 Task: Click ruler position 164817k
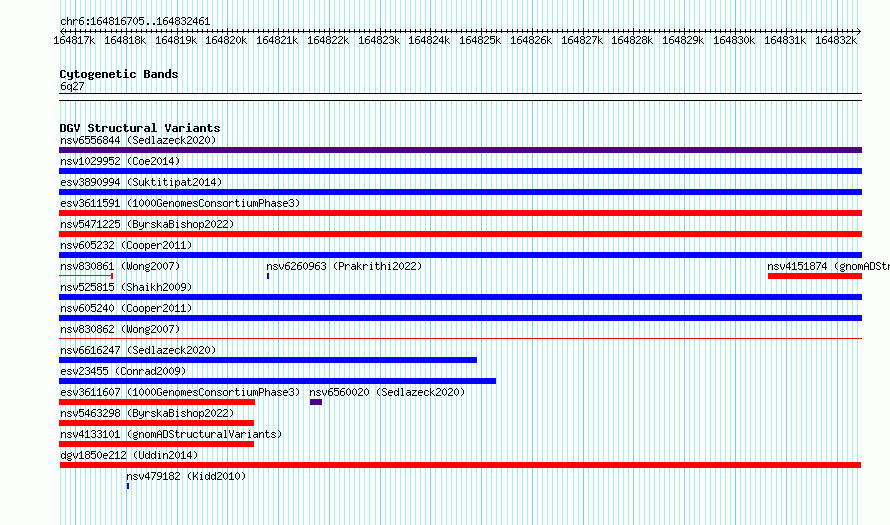click(x=74, y=40)
